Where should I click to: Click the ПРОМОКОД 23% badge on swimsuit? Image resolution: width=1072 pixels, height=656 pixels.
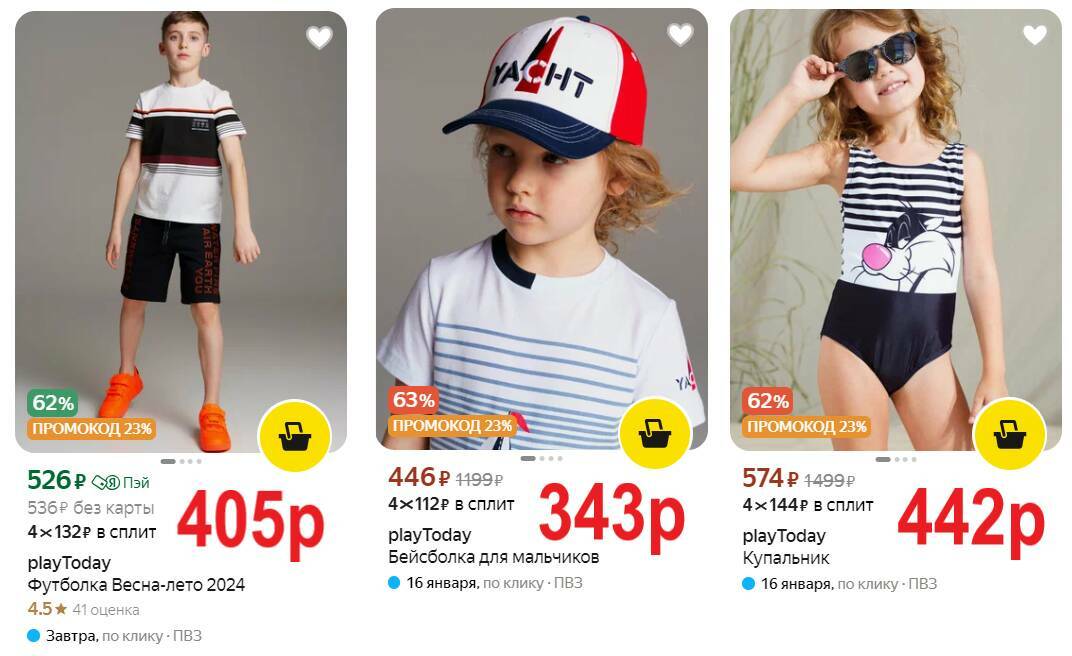coord(806,426)
